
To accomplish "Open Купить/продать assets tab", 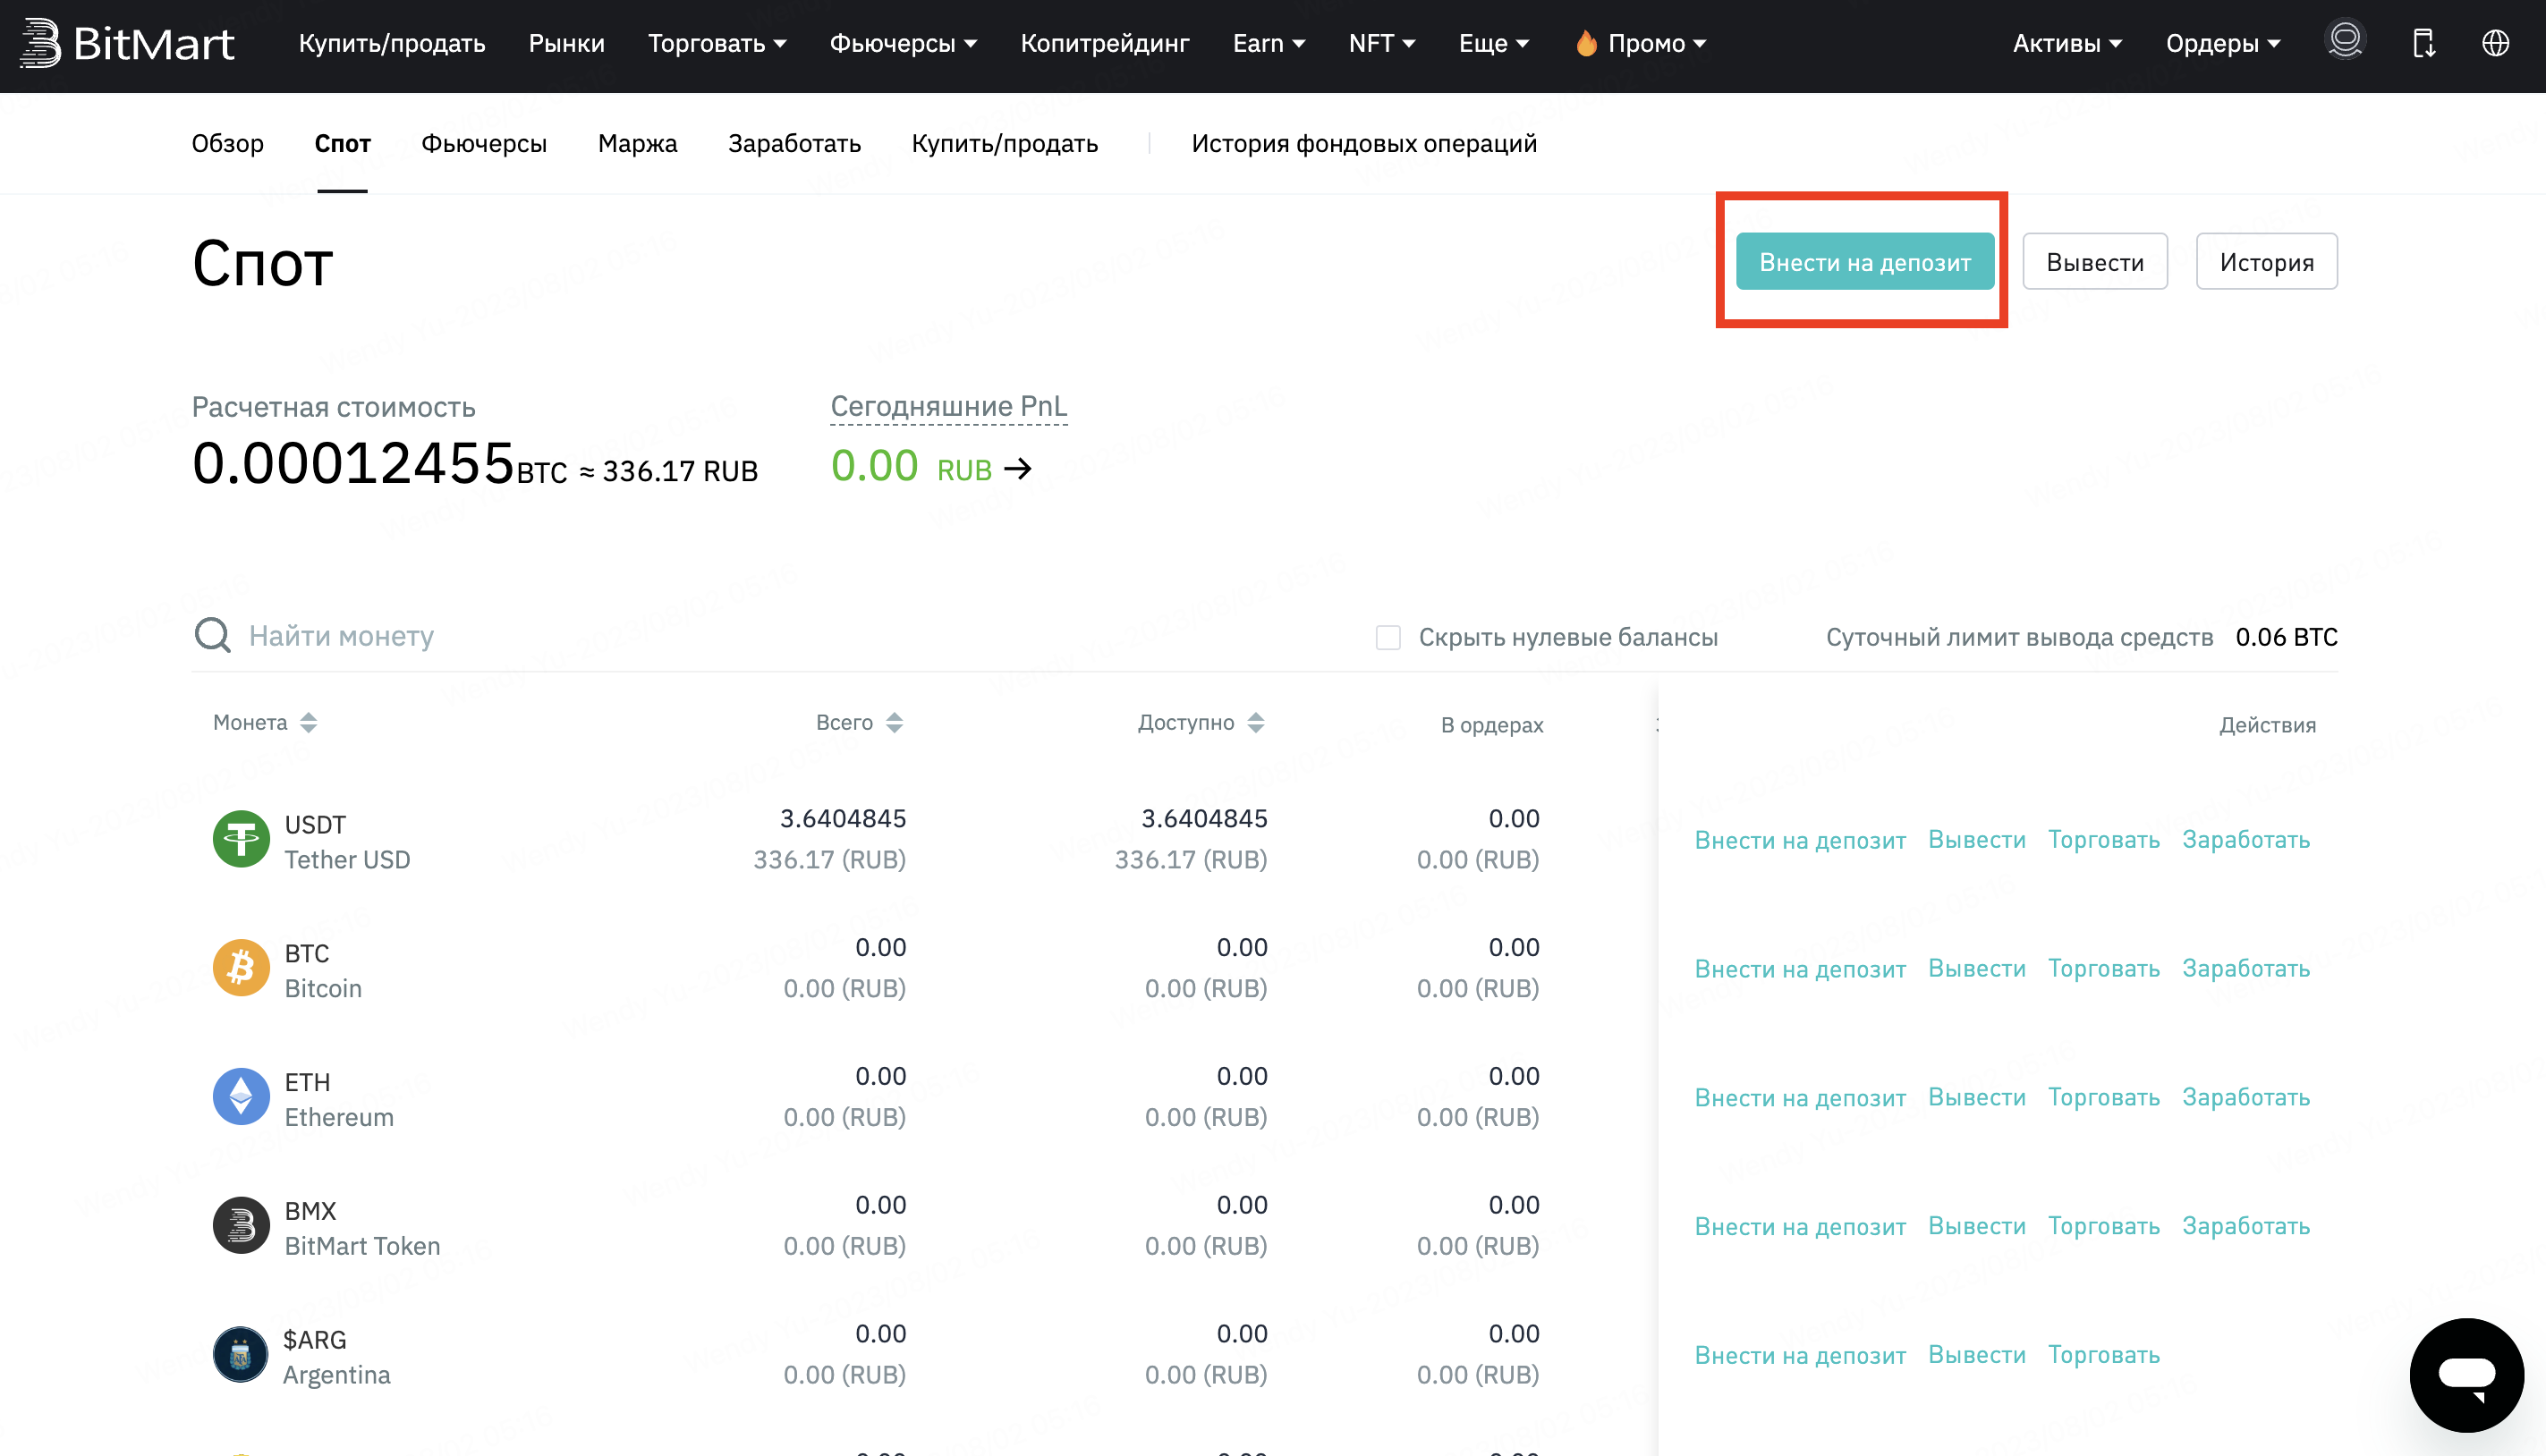I will point(1004,144).
